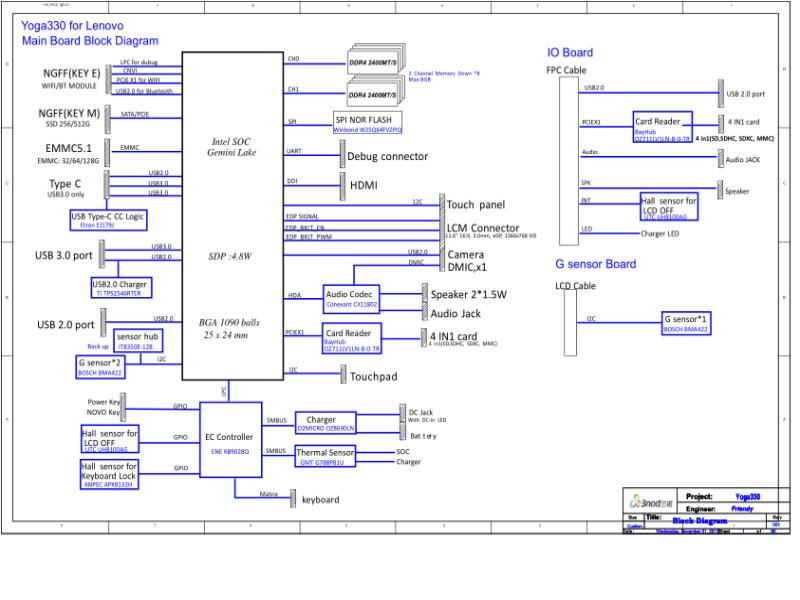Click the Touchpad connector icon
800x600 pixels.
[x=343, y=374]
